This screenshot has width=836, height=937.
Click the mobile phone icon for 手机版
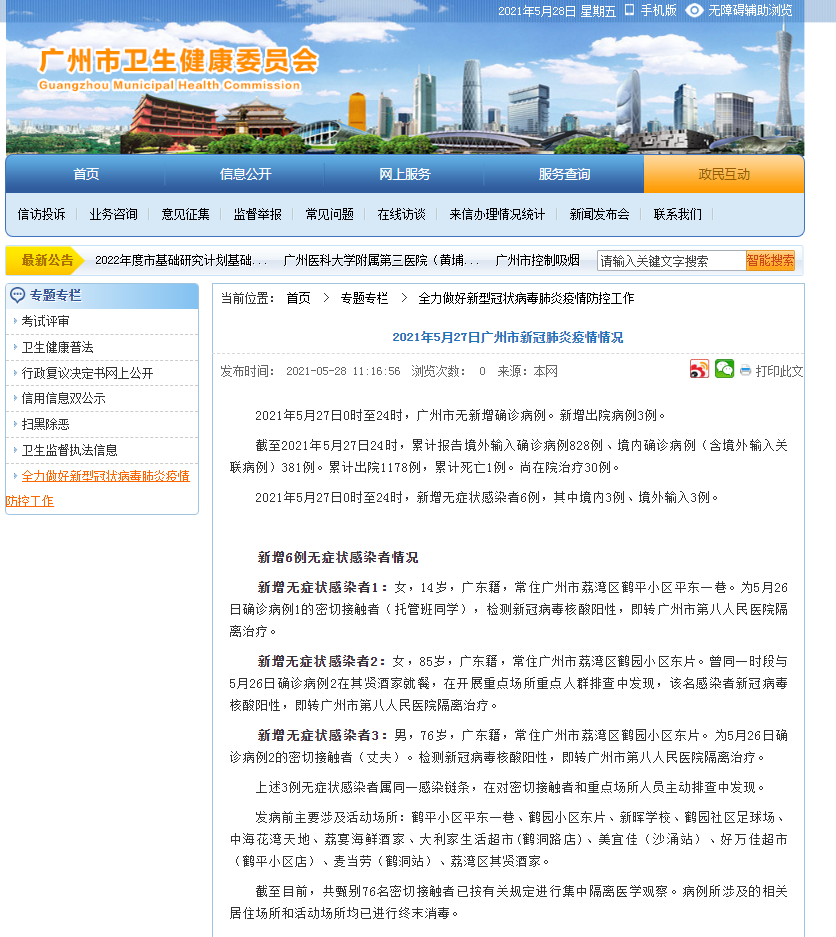[629, 10]
